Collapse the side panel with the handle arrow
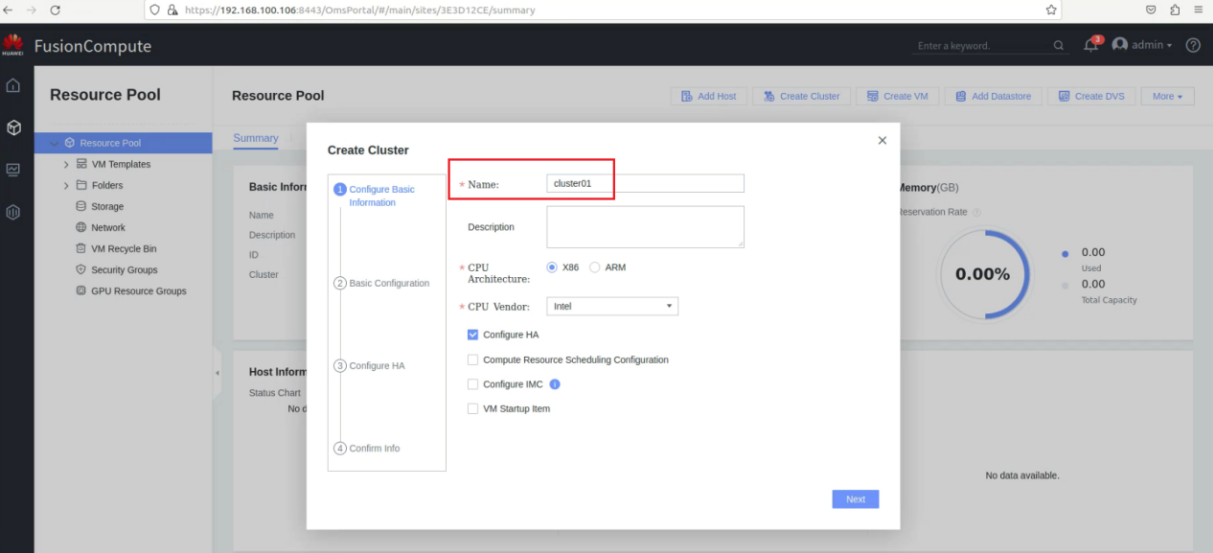 pos(217,373)
